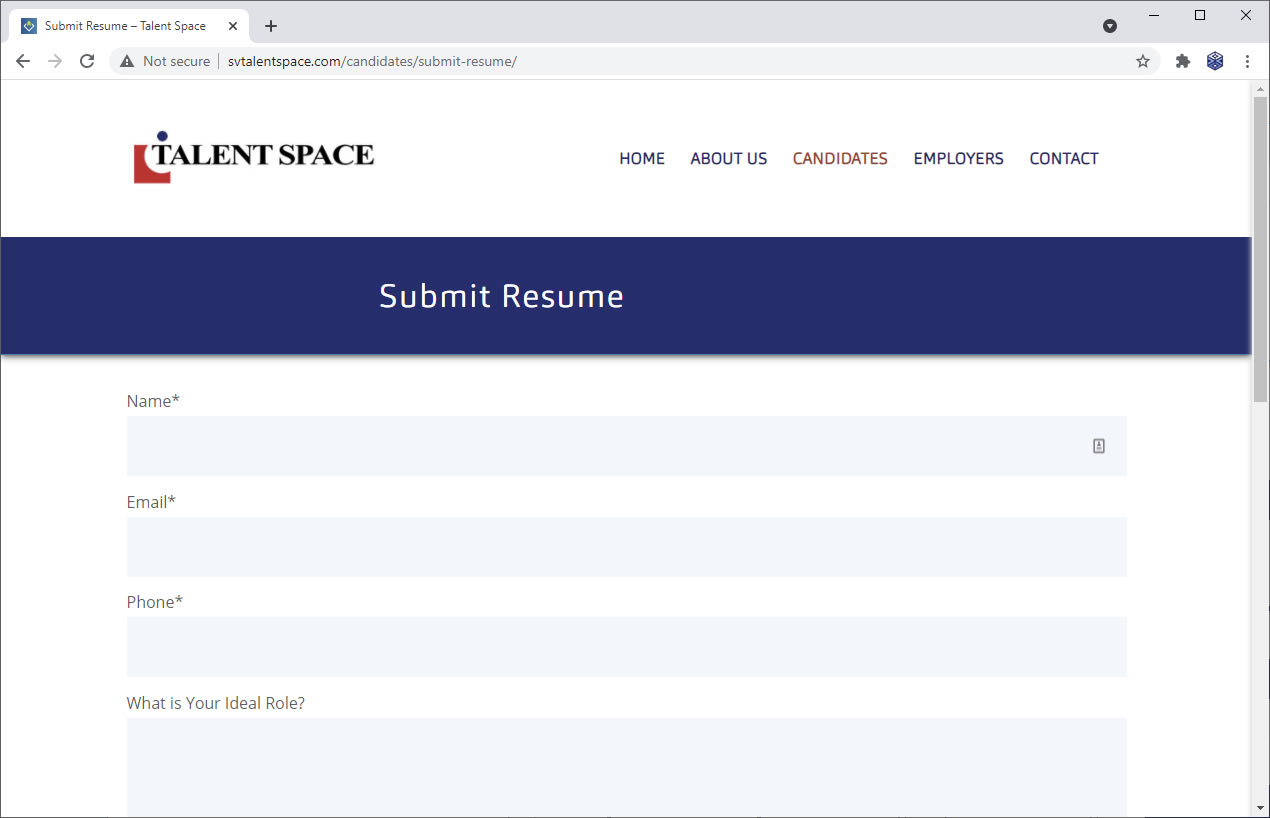Click the Not secure warning icon

[x=127, y=61]
